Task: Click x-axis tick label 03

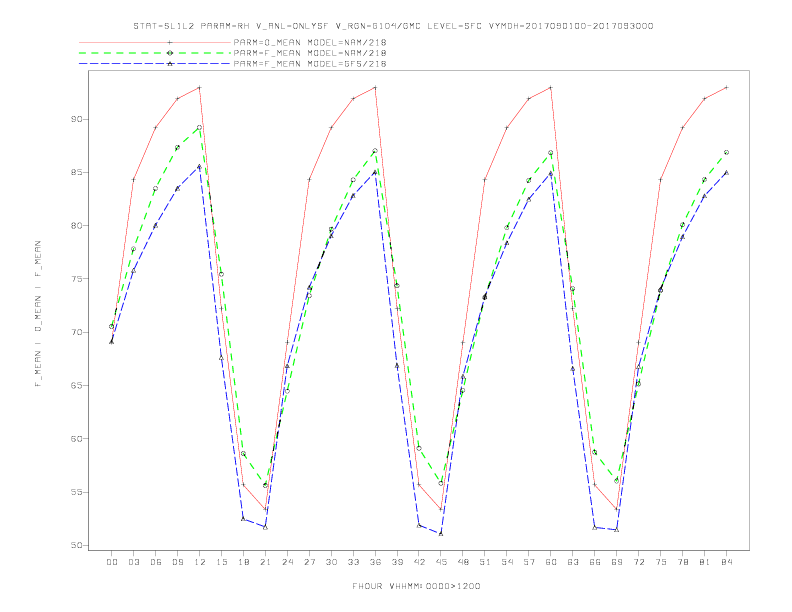Action: pos(133,562)
